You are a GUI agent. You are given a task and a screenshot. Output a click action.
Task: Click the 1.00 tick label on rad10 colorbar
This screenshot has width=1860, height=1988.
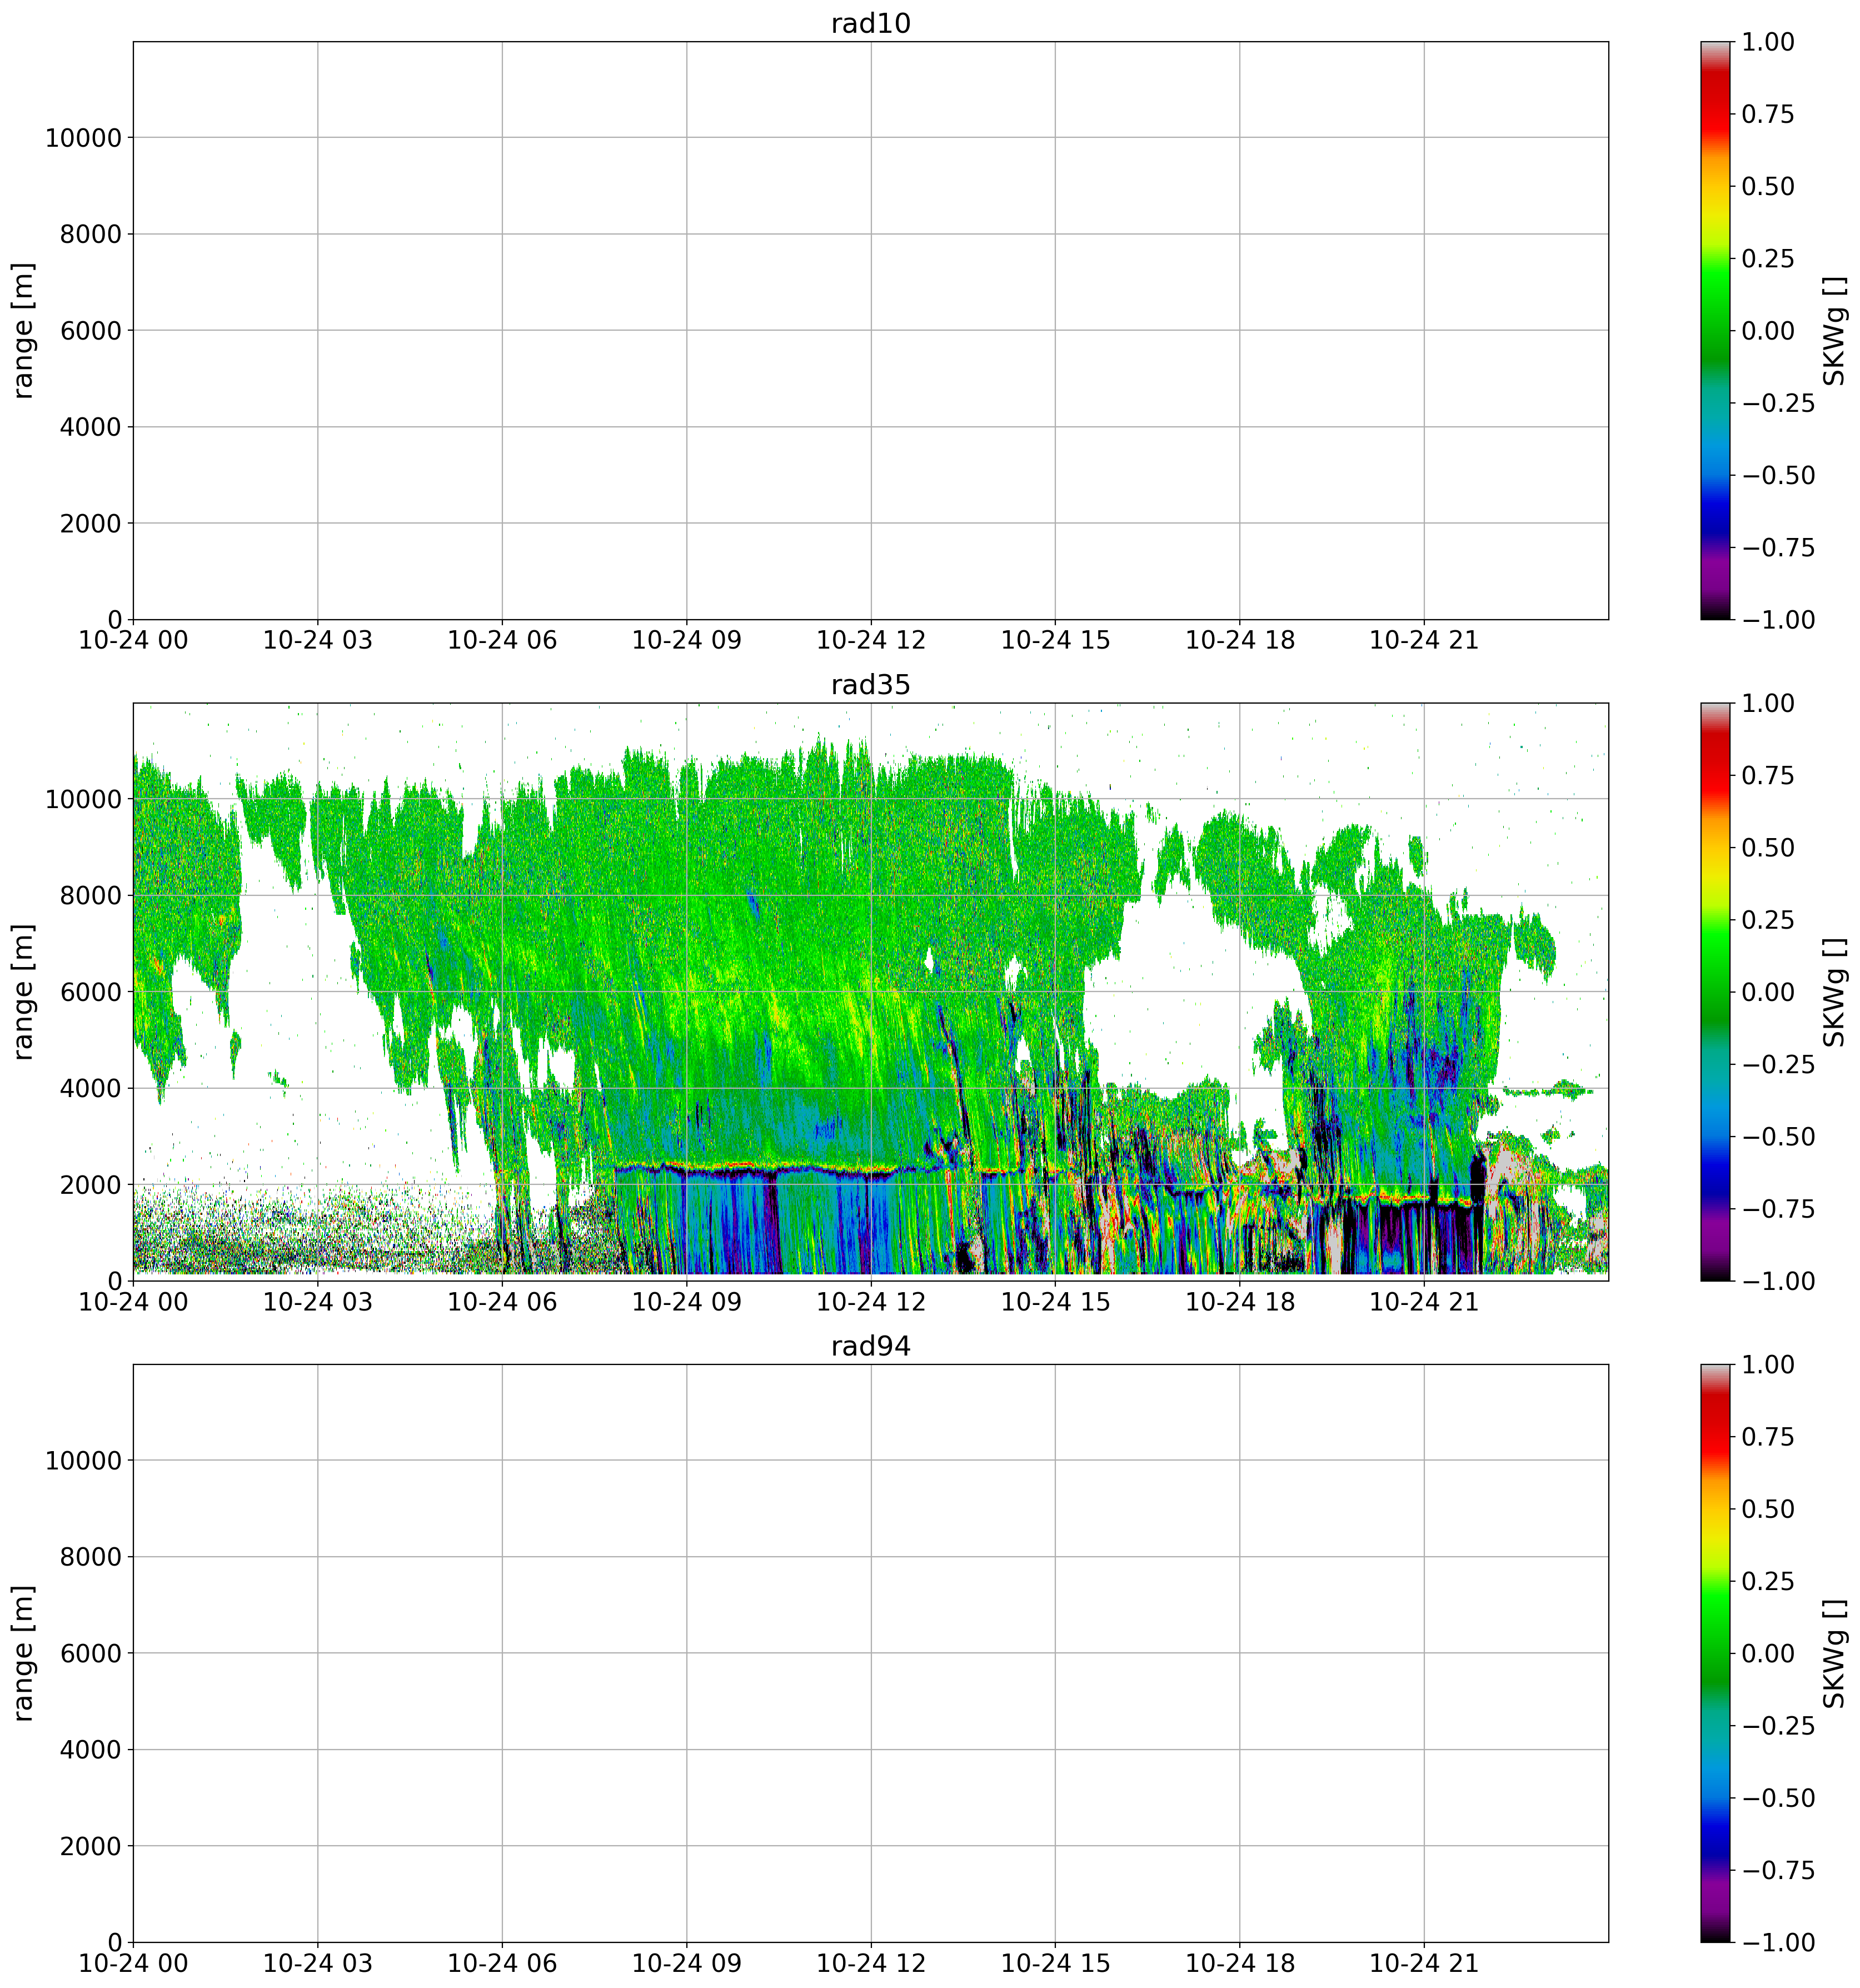[1767, 42]
